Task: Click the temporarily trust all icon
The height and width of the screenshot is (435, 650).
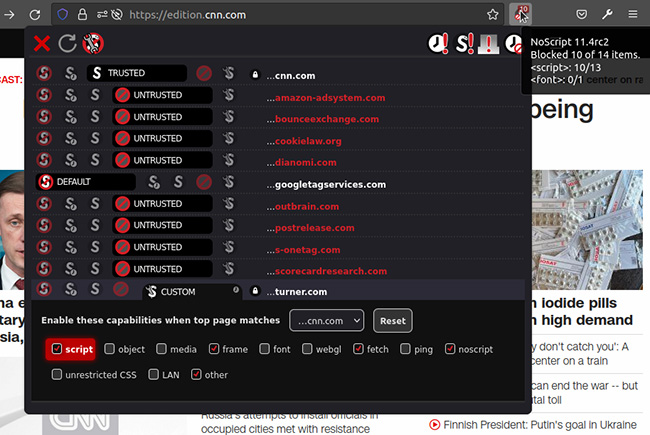Action: coord(438,44)
